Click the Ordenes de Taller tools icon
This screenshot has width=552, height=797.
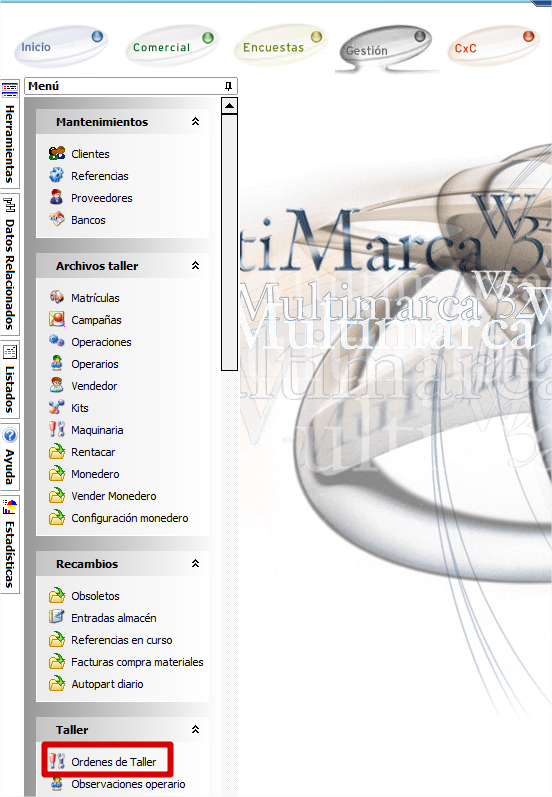click(x=57, y=761)
